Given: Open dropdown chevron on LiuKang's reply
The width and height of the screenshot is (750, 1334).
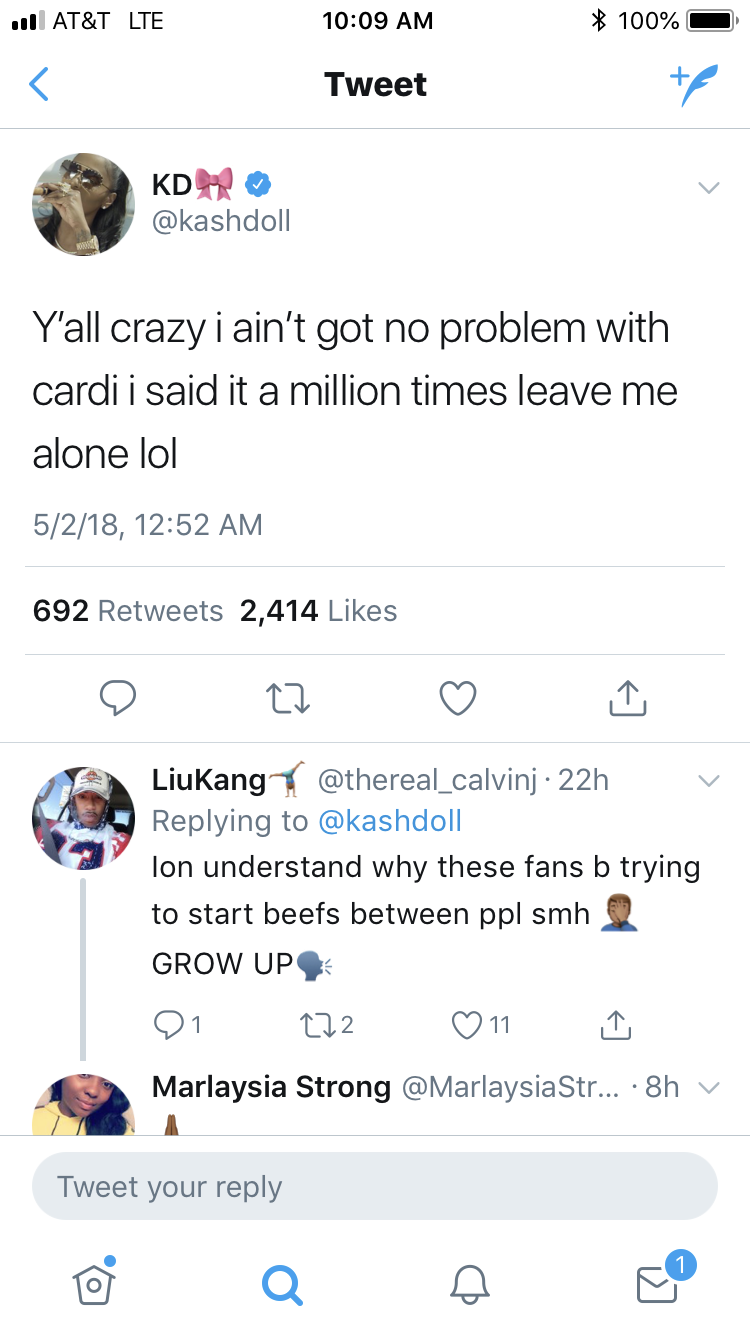Looking at the screenshot, I should click(708, 780).
